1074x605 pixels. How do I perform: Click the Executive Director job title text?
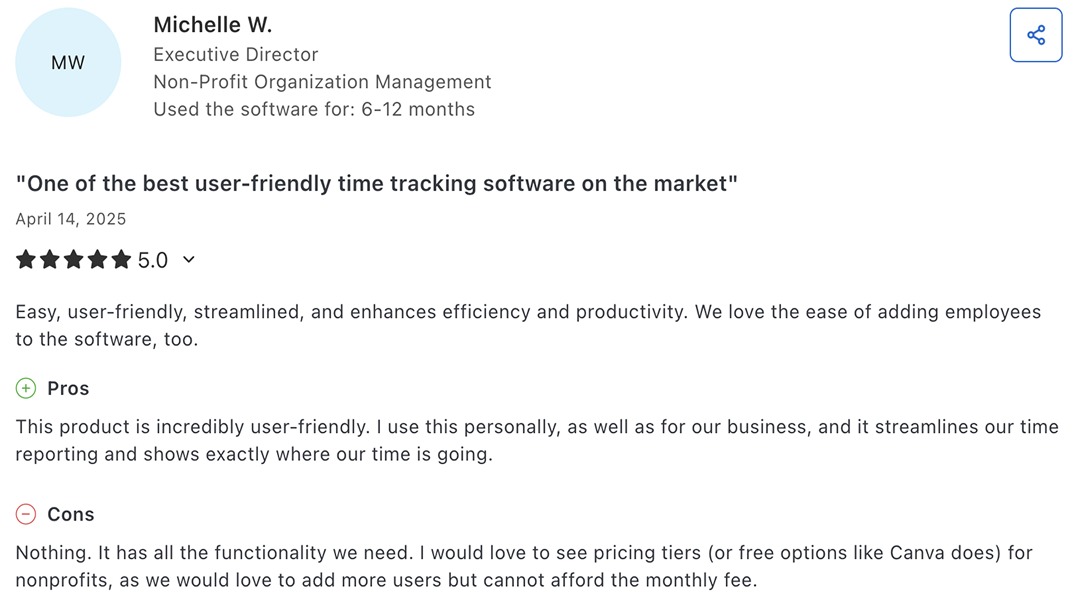click(x=235, y=55)
